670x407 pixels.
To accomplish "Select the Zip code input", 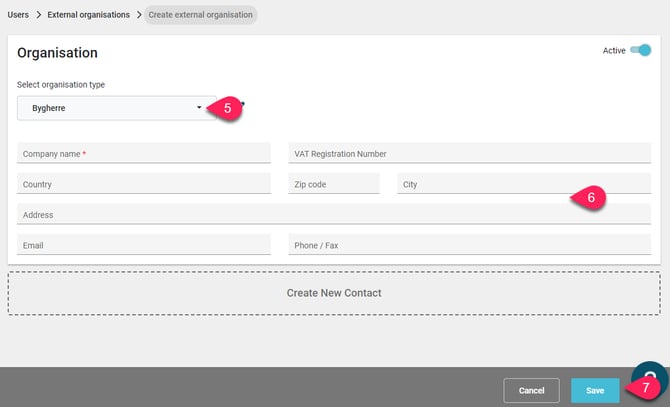I will pos(333,184).
